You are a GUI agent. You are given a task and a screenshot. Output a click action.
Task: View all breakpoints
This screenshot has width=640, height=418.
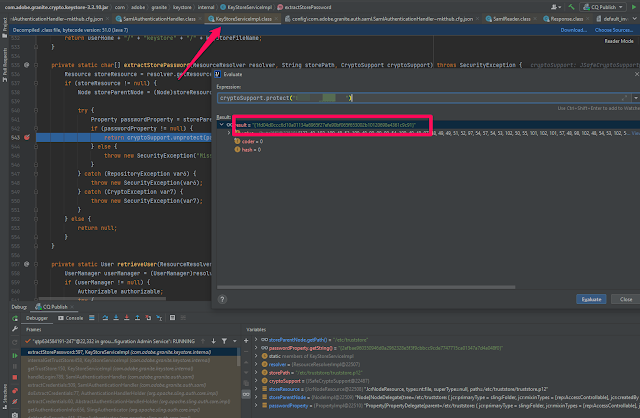[15, 391]
